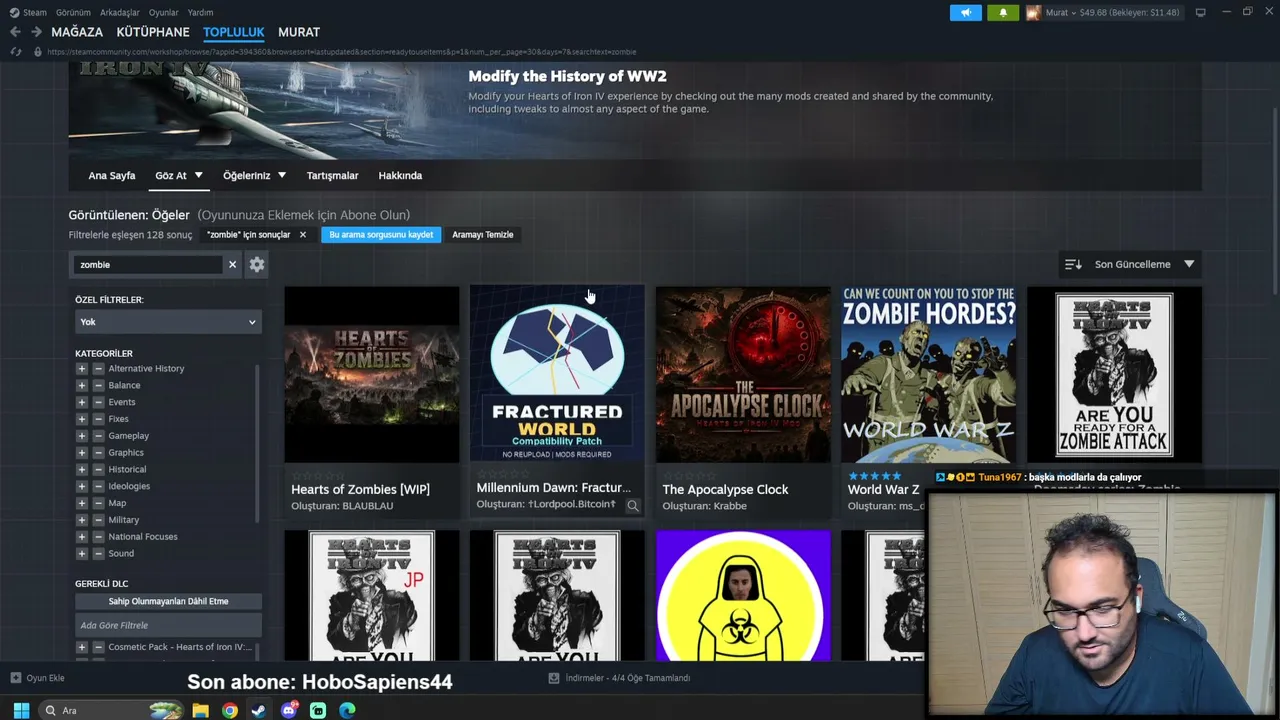Open the Son Güncelleme sort dropdown

pyautogui.click(x=1131, y=264)
